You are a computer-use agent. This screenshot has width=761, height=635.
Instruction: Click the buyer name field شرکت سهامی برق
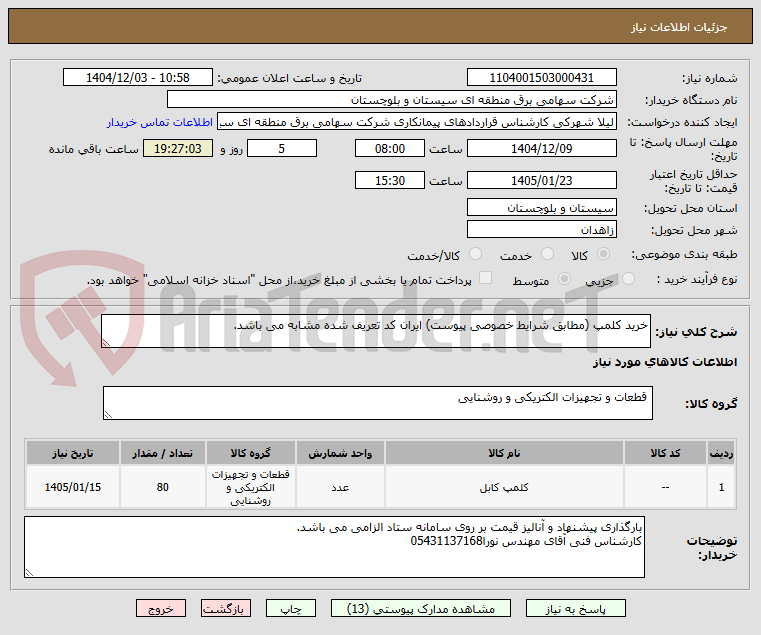point(392,100)
